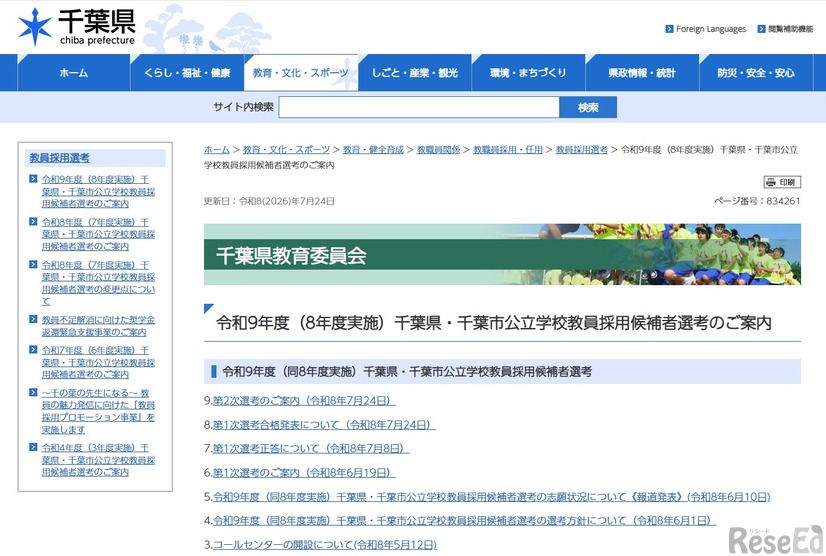Image resolution: width=826 pixels, height=556 pixels.
Task: Click 千葉県教育委員会 banner image
Action: point(502,255)
